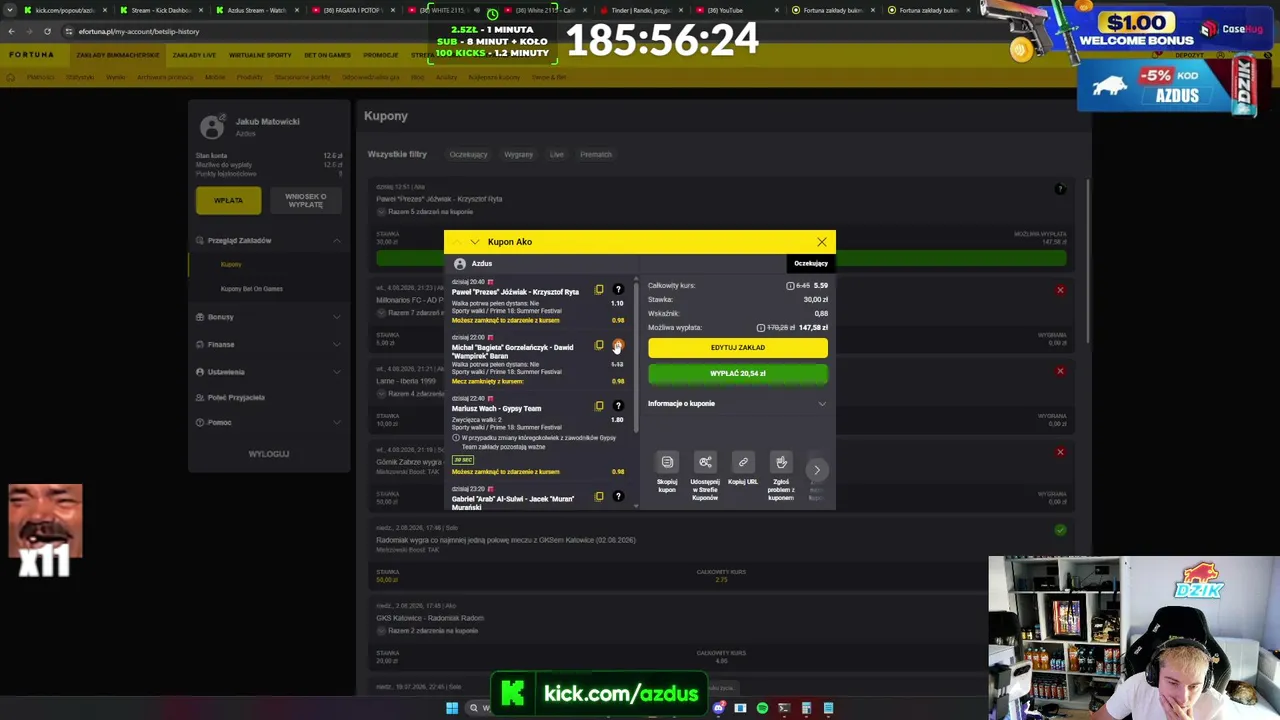Copy the coupon link with Kopiuj URL

743,462
